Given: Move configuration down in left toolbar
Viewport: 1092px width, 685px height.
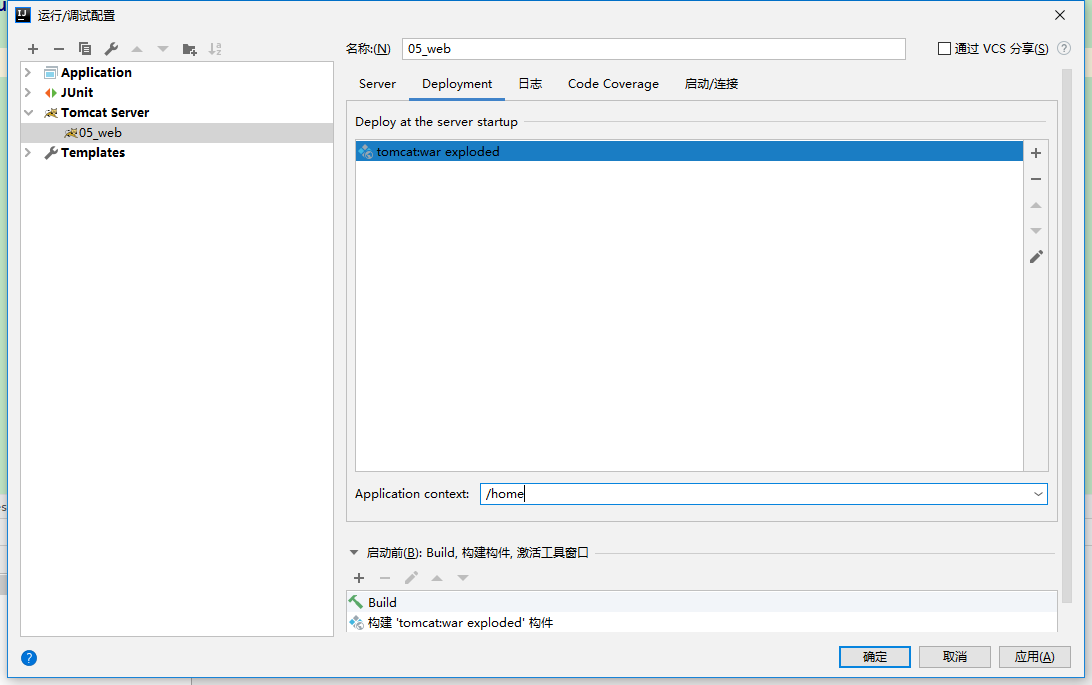Looking at the screenshot, I should coord(163,49).
